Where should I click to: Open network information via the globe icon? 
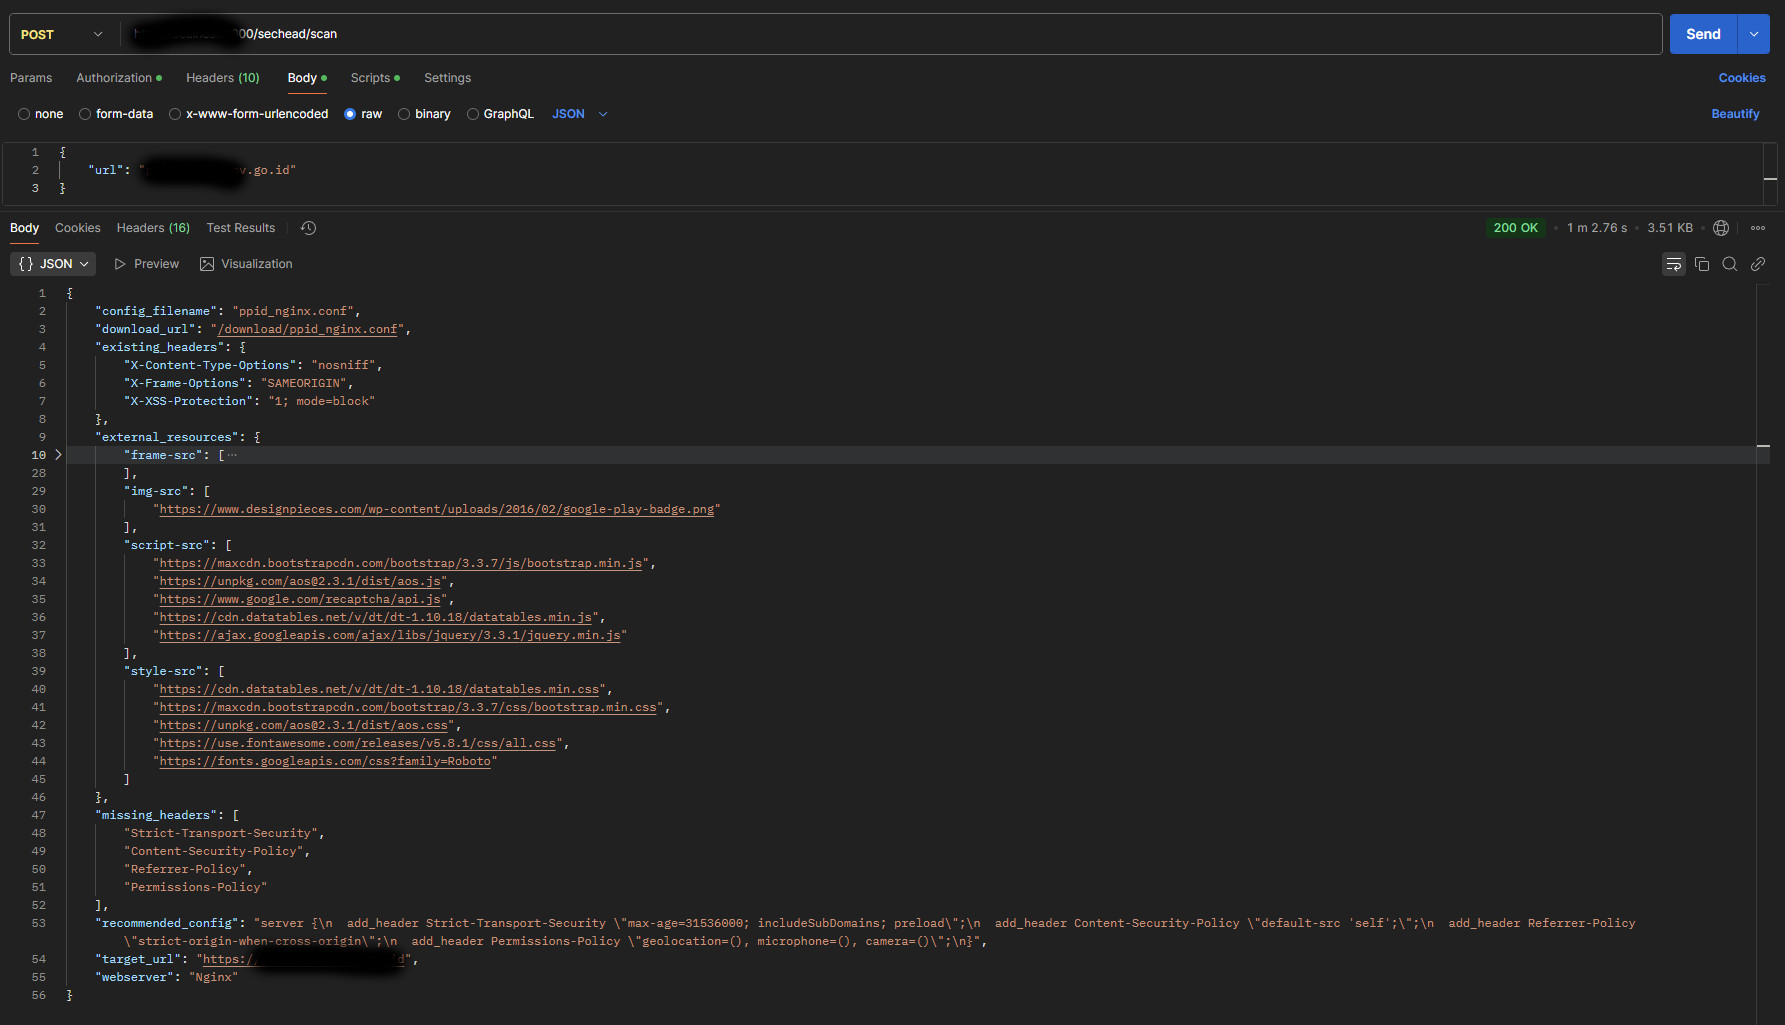[x=1721, y=227]
